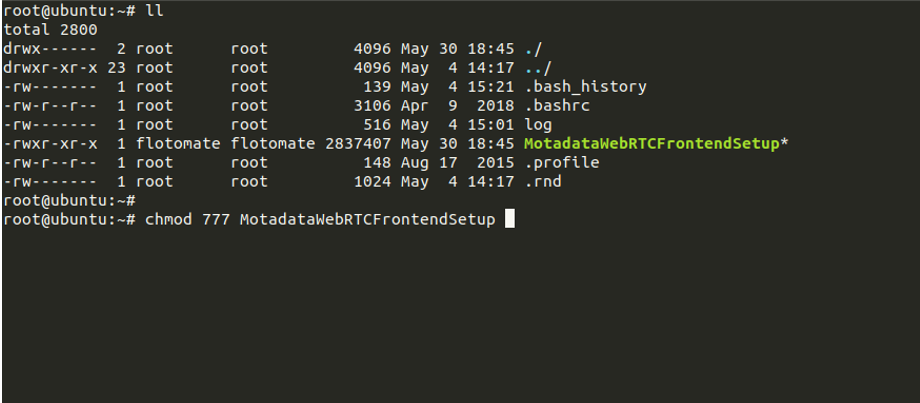Screen dimensions: 920x403
Task: Click the chmod word in command line
Action: pos(168,219)
